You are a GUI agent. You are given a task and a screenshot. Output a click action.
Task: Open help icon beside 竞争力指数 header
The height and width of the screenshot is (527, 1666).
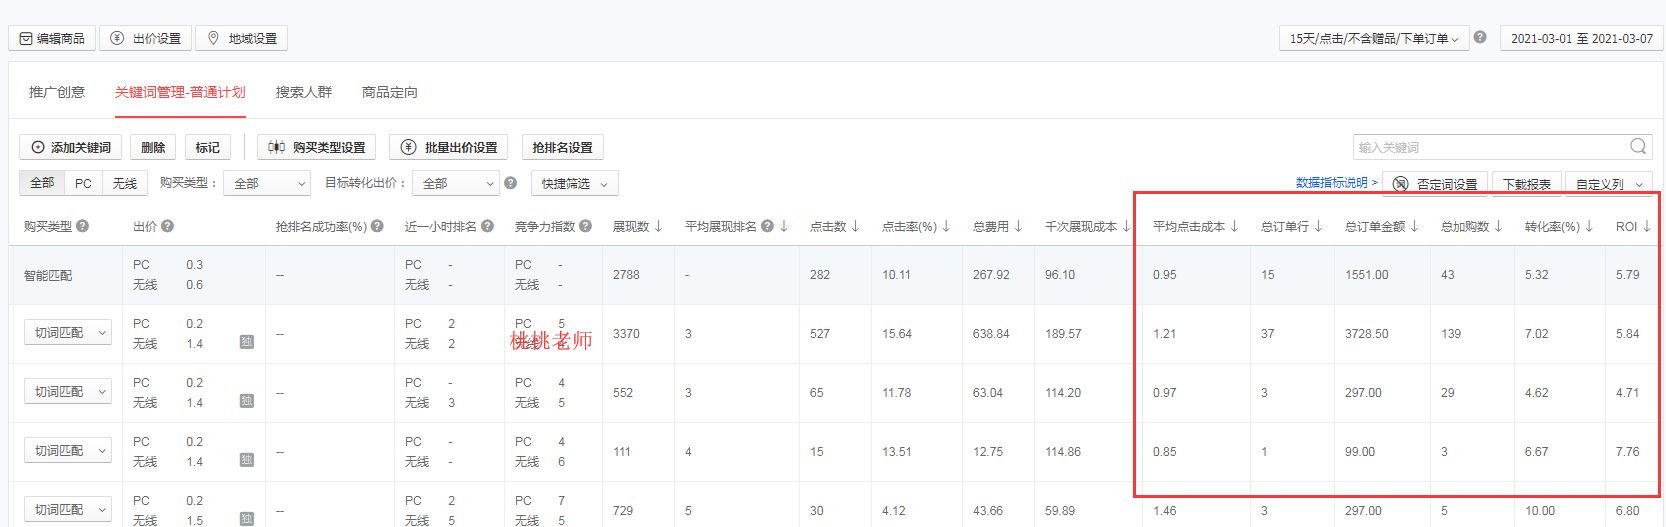coord(585,226)
